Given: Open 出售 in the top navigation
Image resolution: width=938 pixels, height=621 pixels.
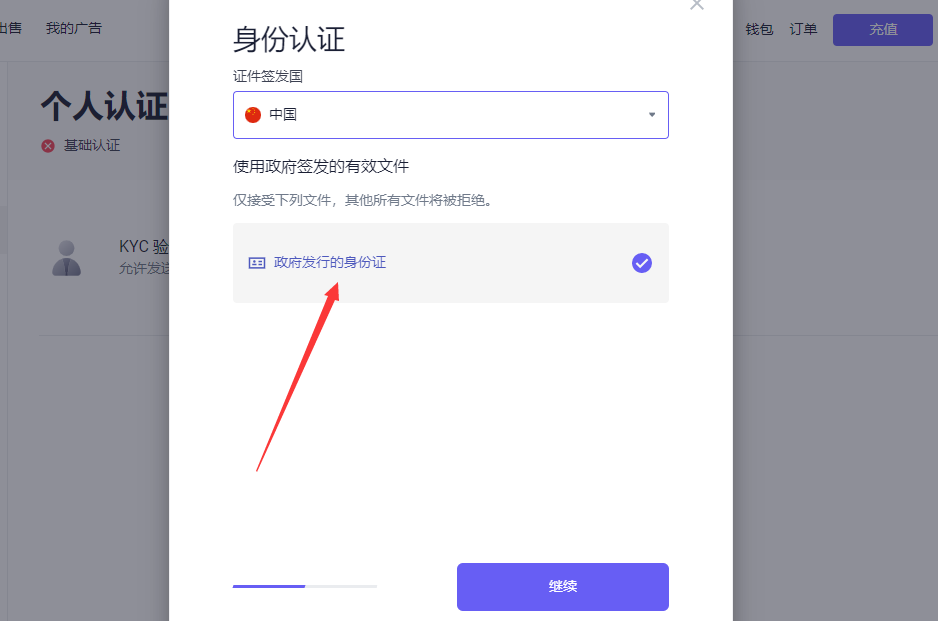Looking at the screenshot, I should [11, 28].
